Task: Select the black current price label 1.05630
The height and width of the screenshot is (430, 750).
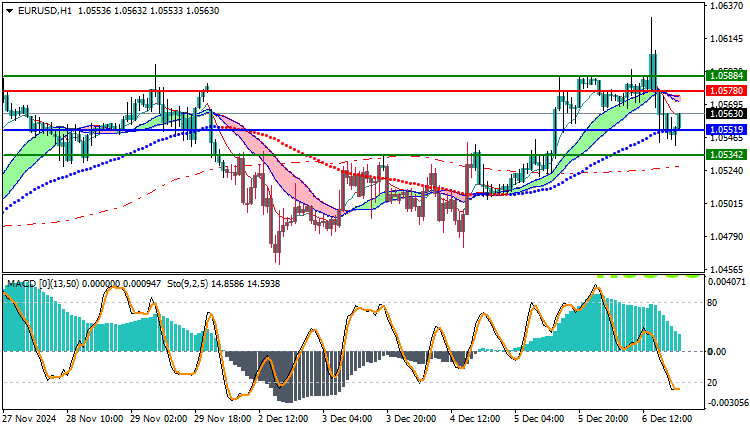Action: coord(726,113)
